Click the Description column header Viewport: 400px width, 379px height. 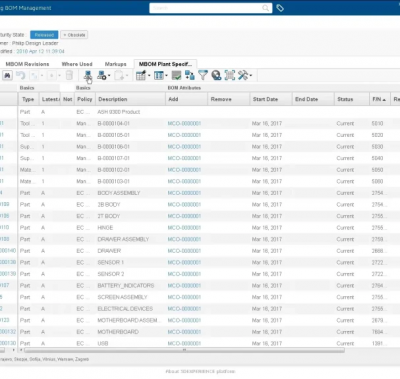[130, 99]
